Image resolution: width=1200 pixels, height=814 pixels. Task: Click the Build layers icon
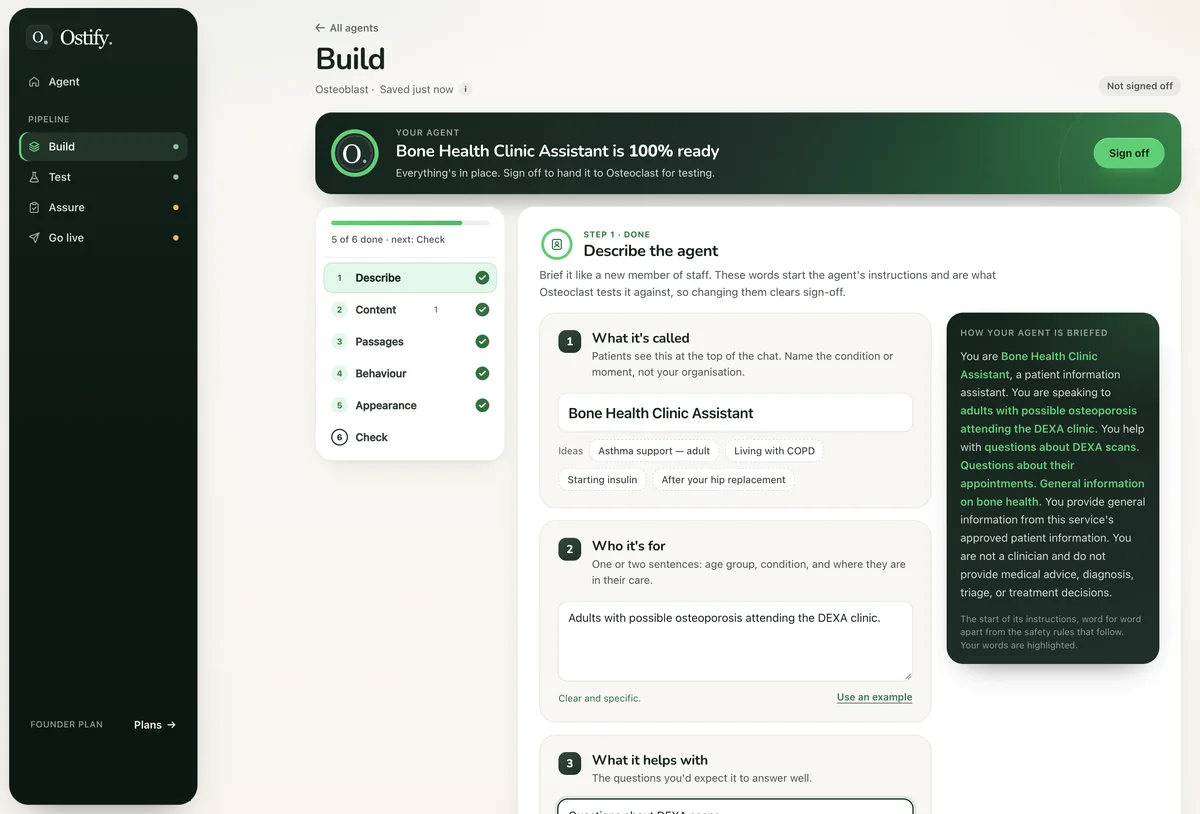[x=35, y=147]
